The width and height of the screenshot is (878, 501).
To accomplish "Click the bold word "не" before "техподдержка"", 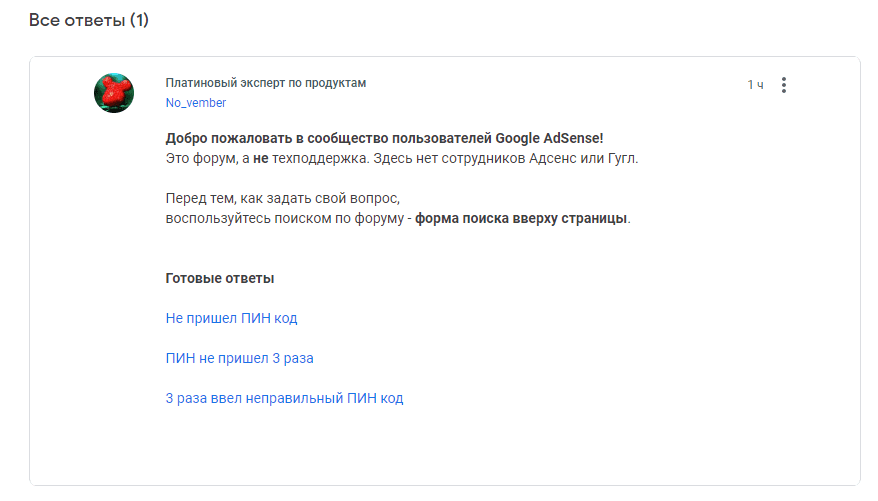I will pos(261,158).
